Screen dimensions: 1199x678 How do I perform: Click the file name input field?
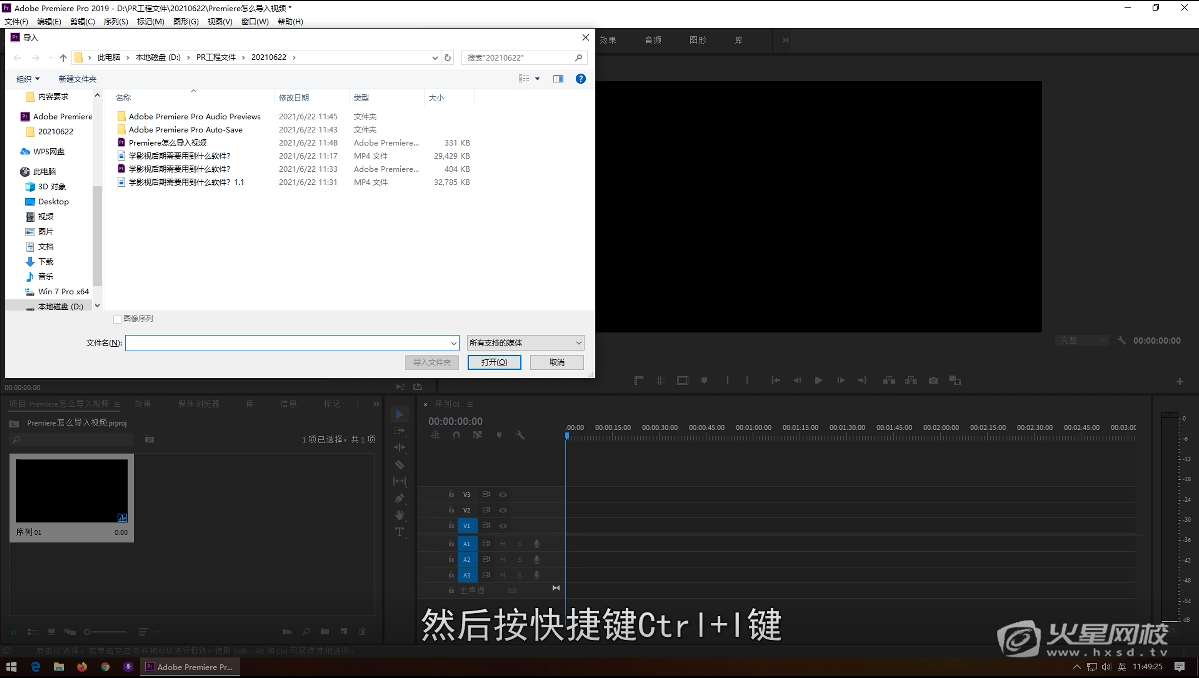288,343
